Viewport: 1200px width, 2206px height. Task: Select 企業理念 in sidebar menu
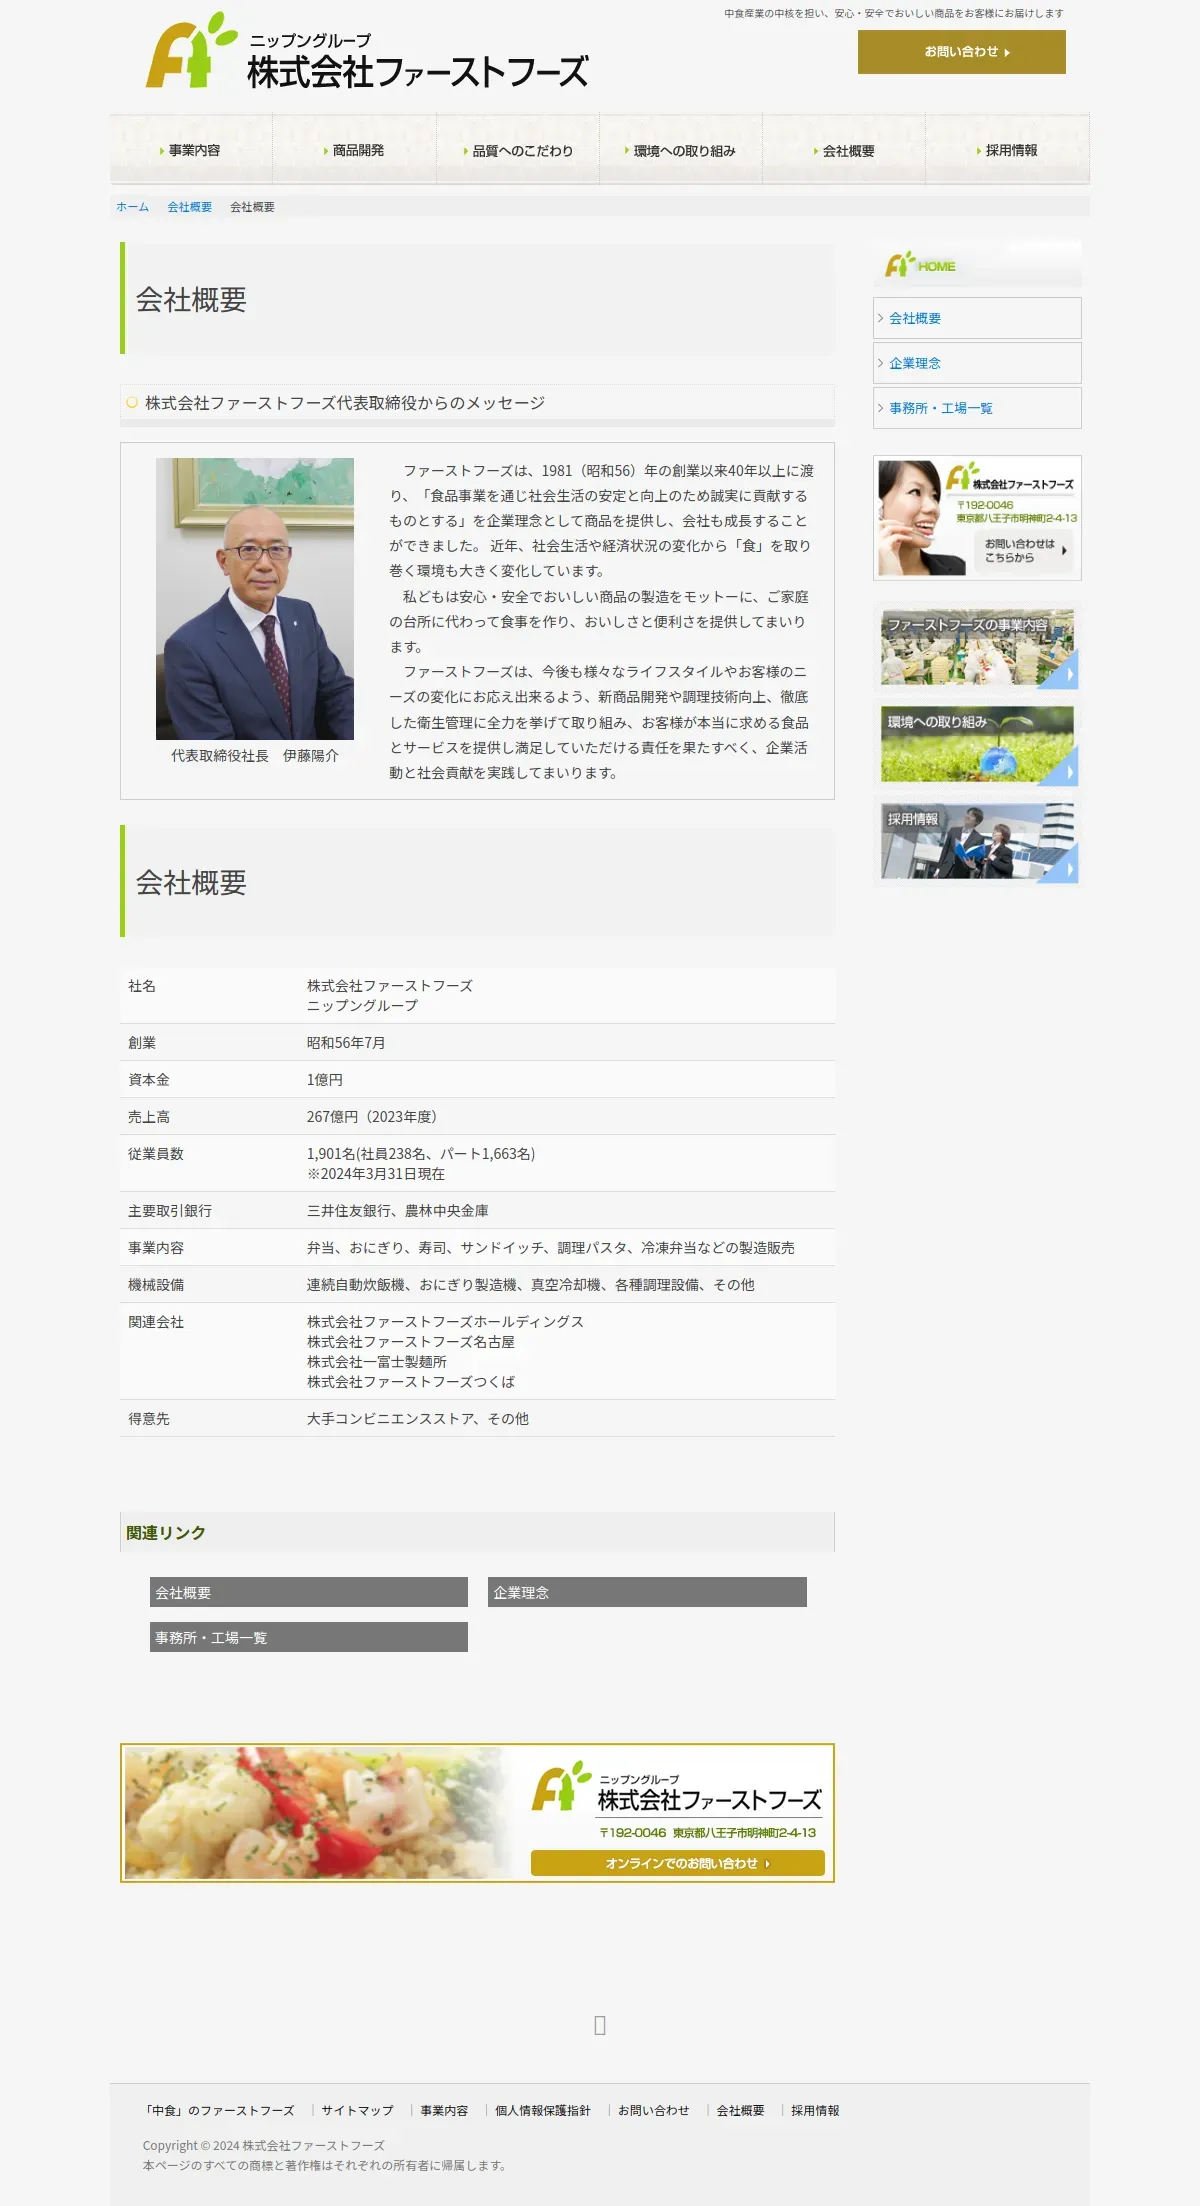[977, 363]
